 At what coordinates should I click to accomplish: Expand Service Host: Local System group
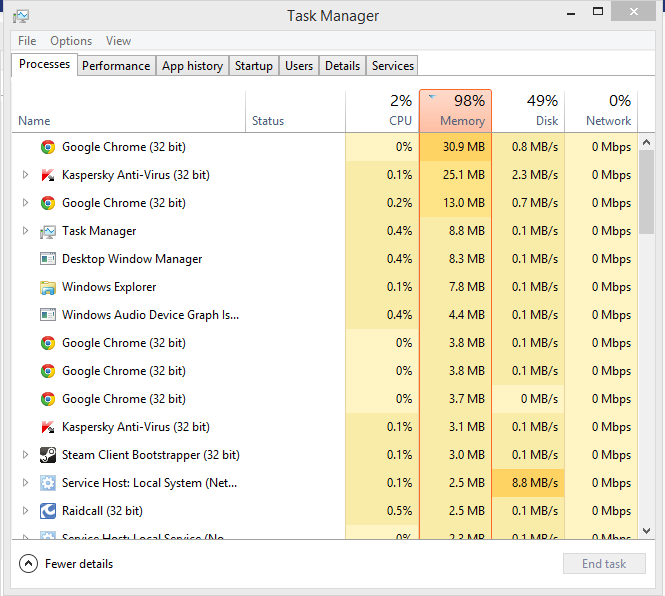pos(25,483)
